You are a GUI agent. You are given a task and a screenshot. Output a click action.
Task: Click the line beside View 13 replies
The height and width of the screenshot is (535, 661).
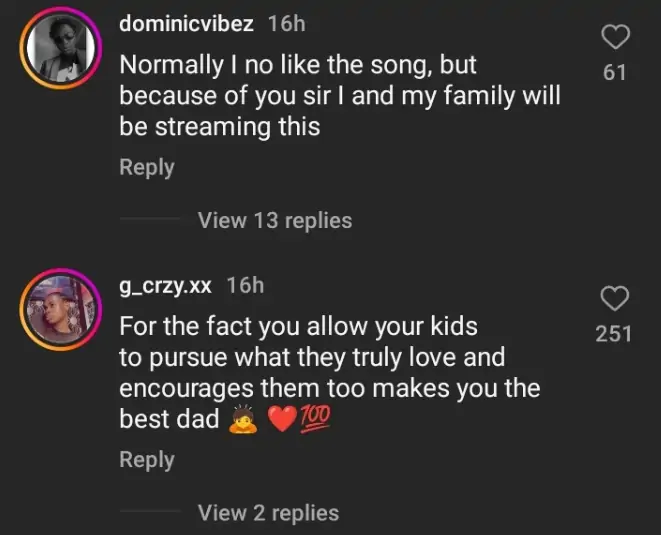(x=149, y=220)
